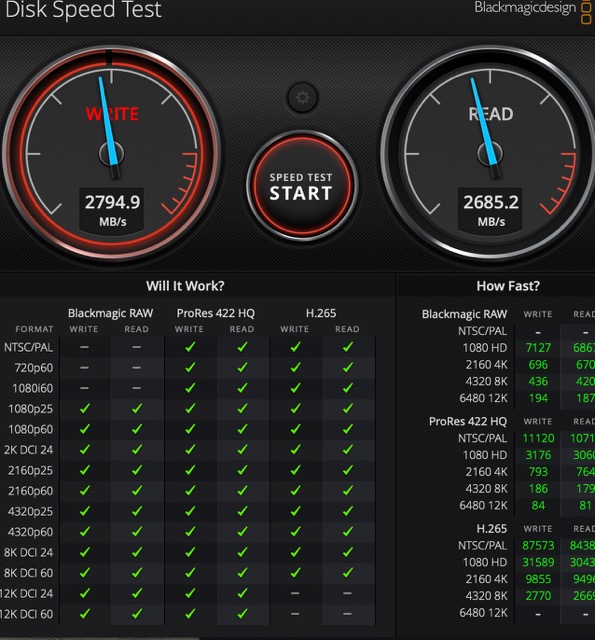The image size is (595, 640).
Task: Click Blackmagic RAW heading in Will It Work table
Action: 110,313
